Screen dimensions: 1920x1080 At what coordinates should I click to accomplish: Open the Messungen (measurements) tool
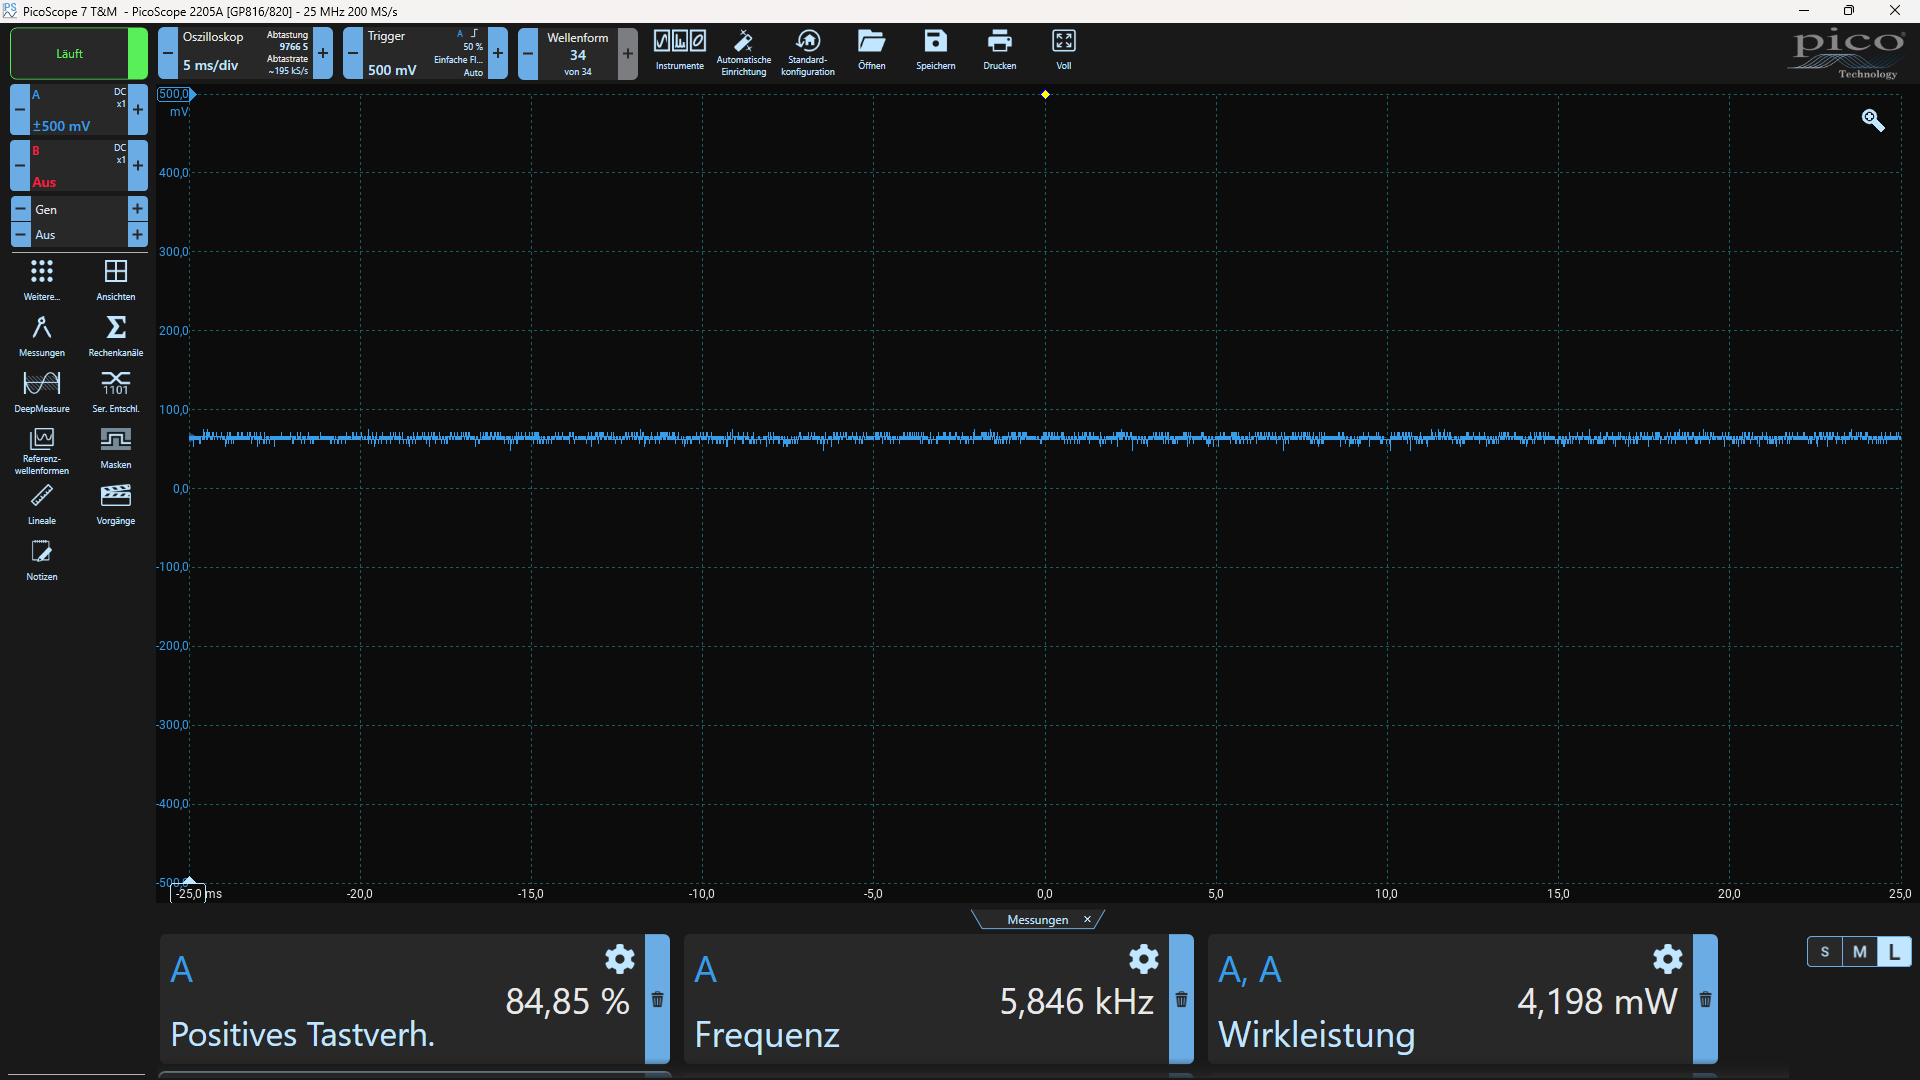[41, 335]
